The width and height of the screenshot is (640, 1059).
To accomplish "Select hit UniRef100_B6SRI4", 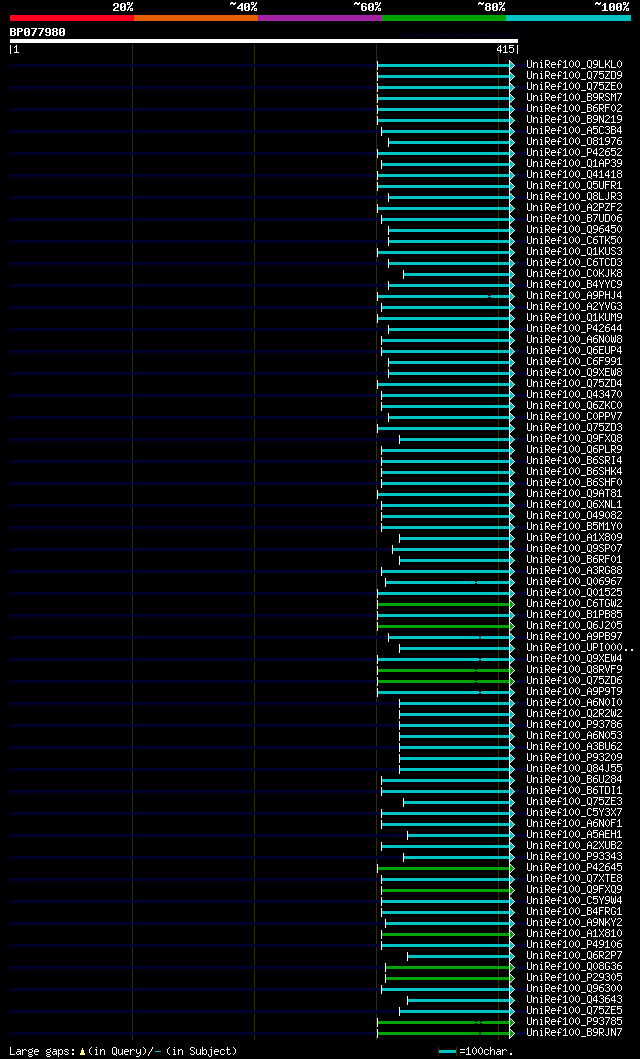I will [x=575, y=461].
